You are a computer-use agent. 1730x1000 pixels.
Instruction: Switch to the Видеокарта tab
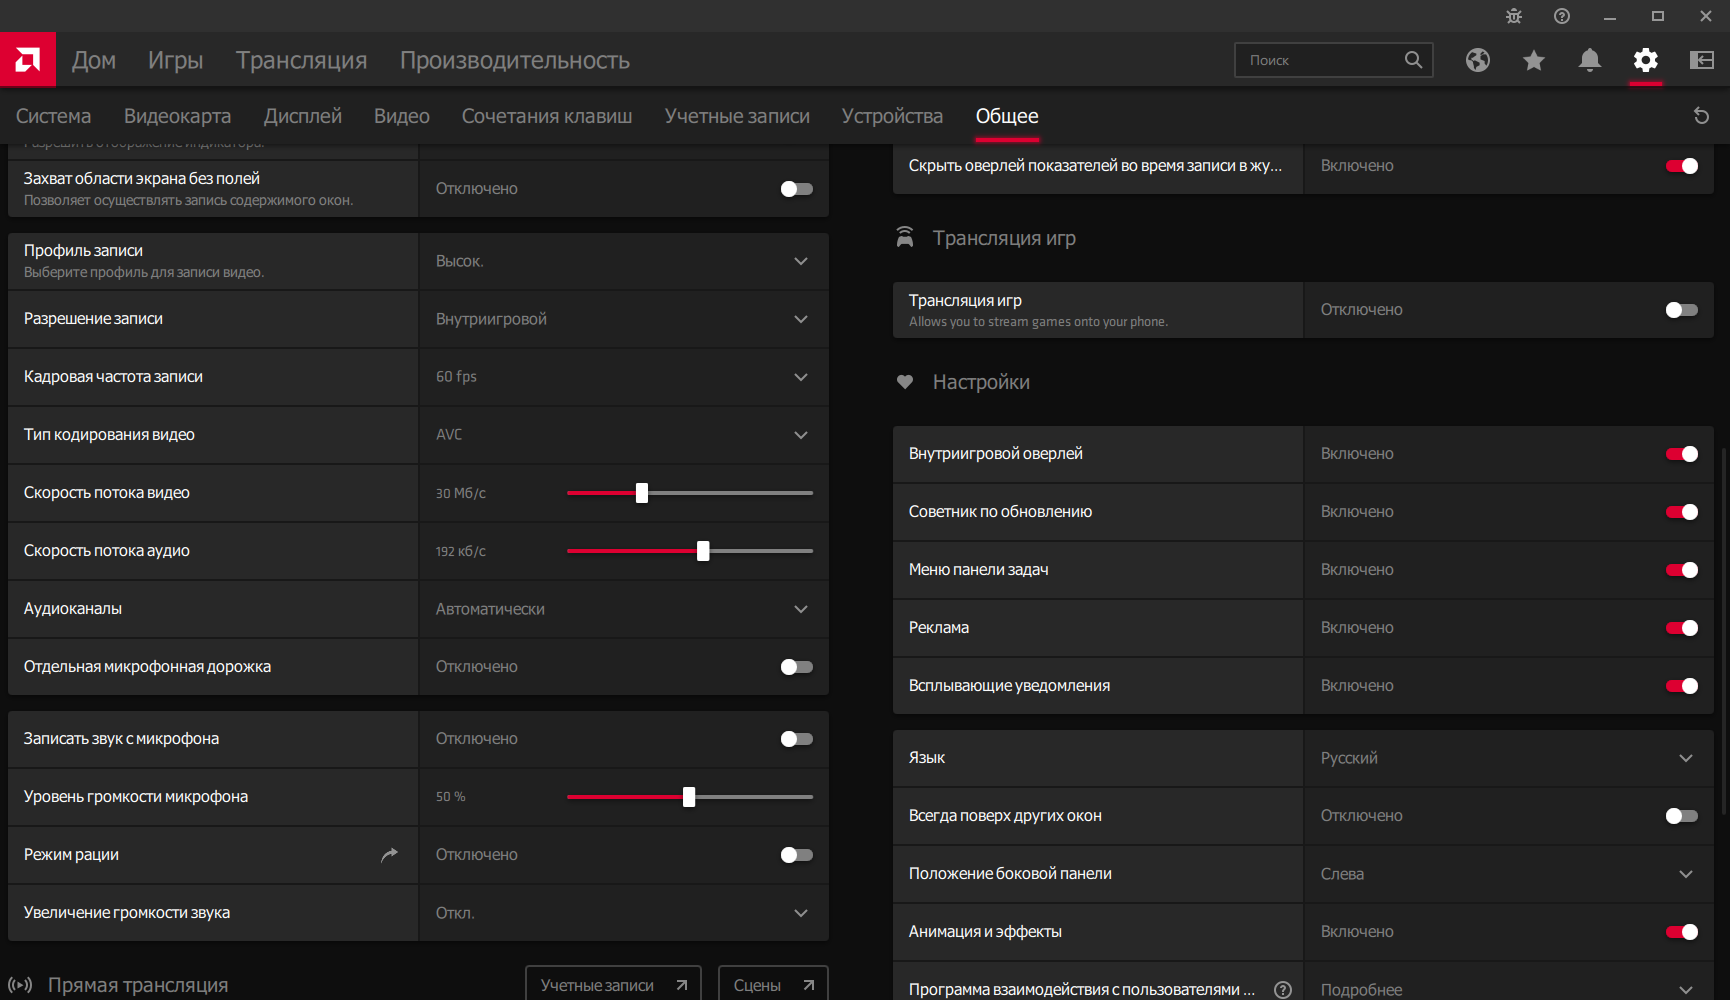177,116
